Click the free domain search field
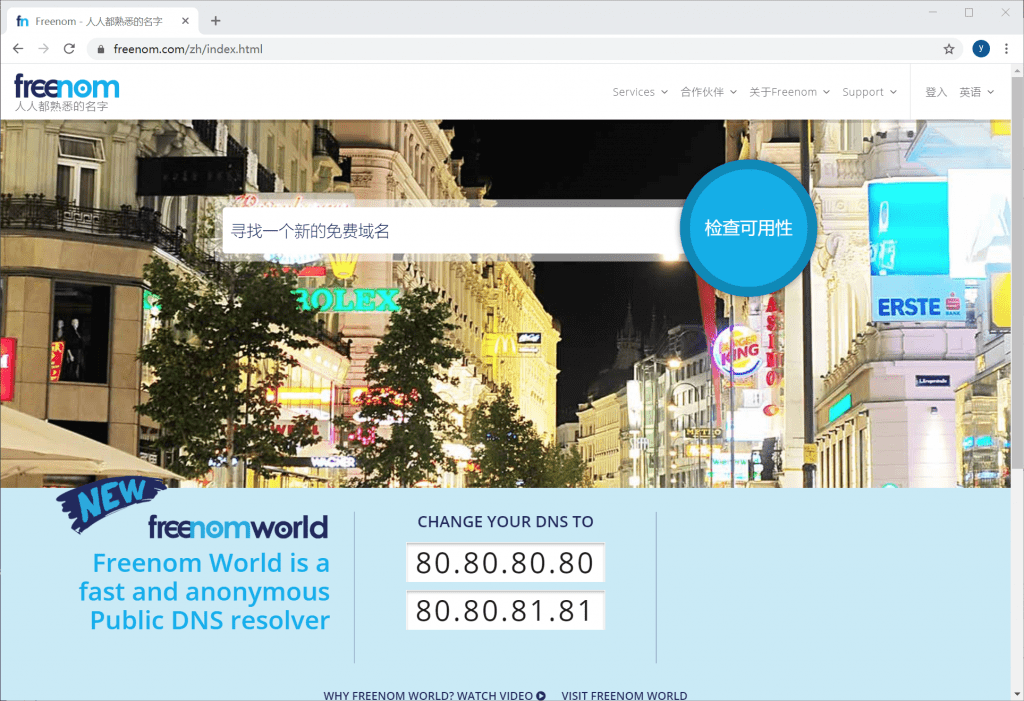The image size is (1024, 701). click(x=450, y=231)
